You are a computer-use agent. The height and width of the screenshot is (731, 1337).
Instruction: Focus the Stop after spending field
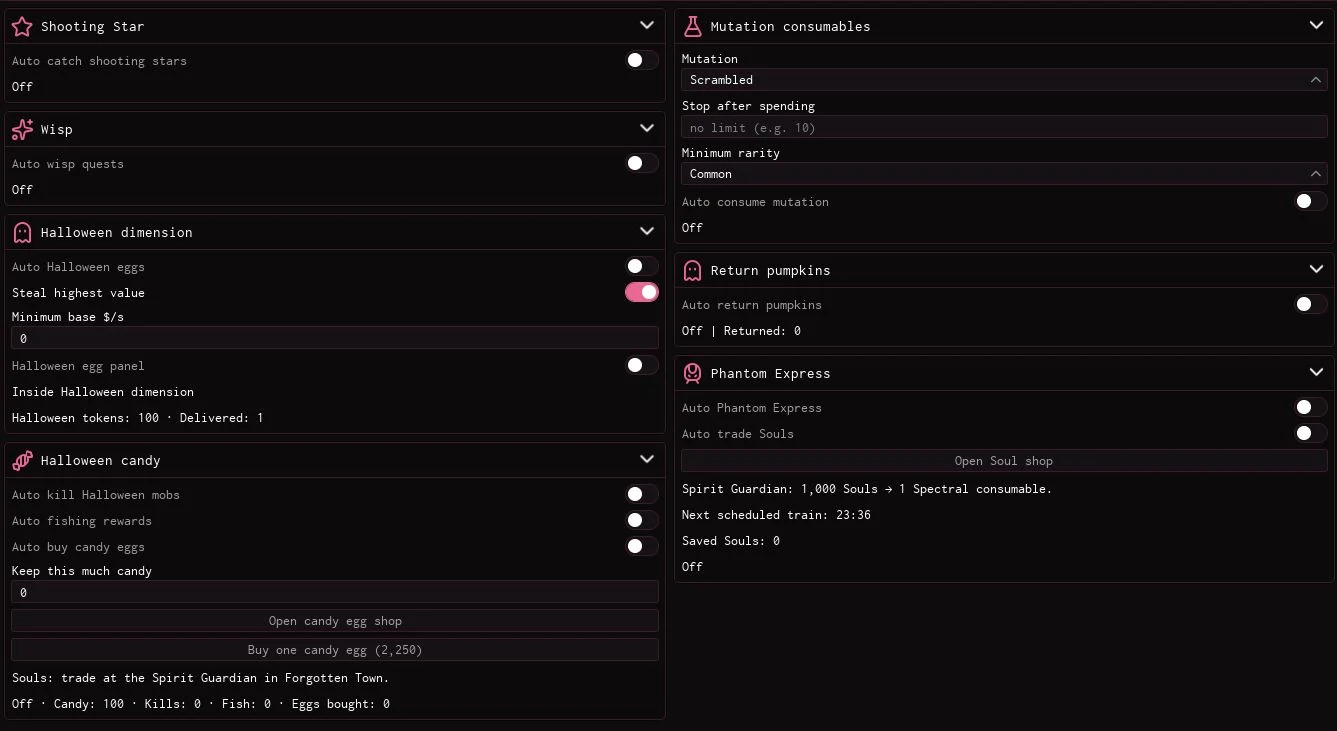pyautogui.click(x=1004, y=127)
